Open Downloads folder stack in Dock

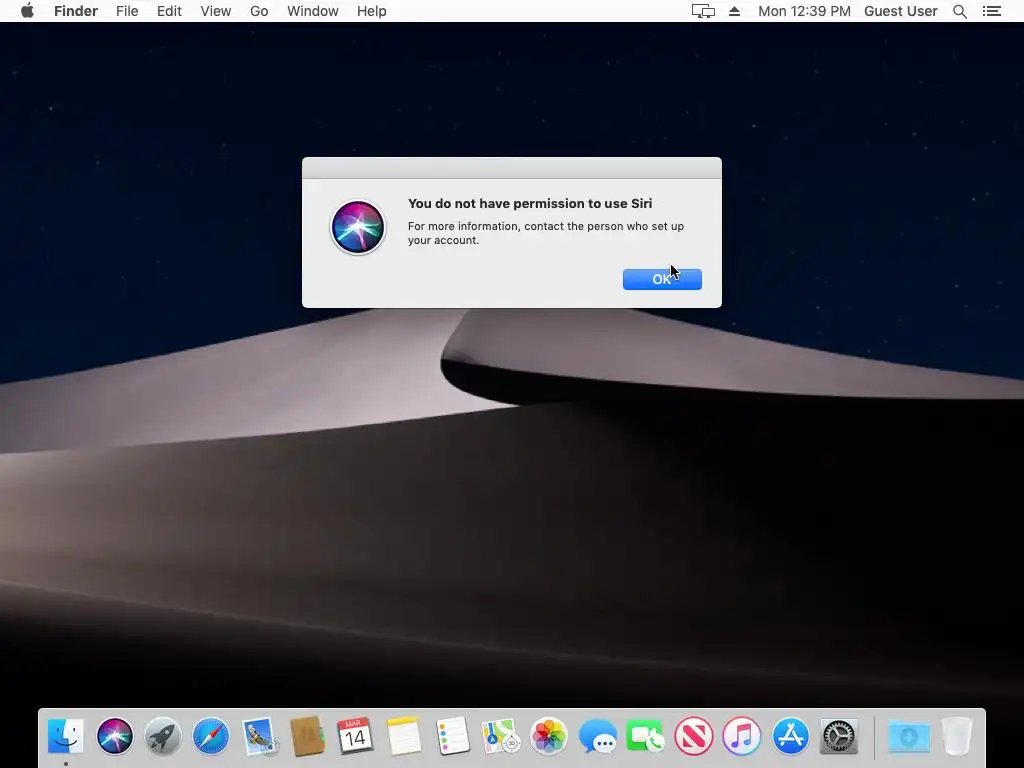pyautogui.click(x=908, y=736)
